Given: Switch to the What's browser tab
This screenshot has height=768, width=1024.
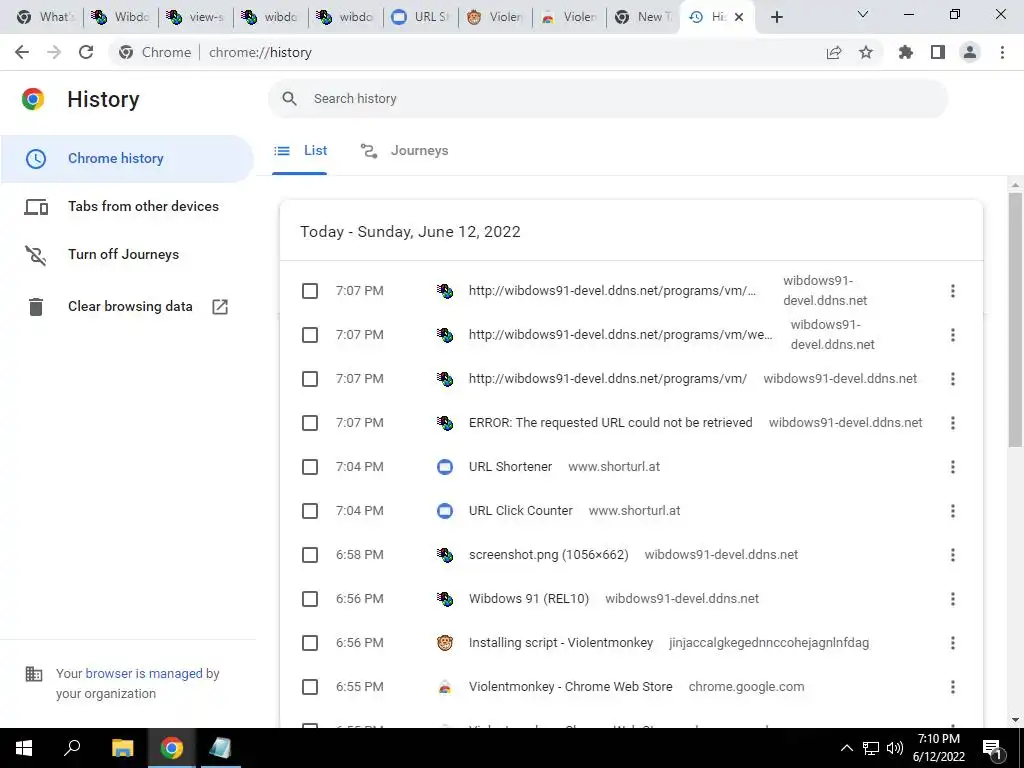Looking at the screenshot, I should click(x=44, y=17).
